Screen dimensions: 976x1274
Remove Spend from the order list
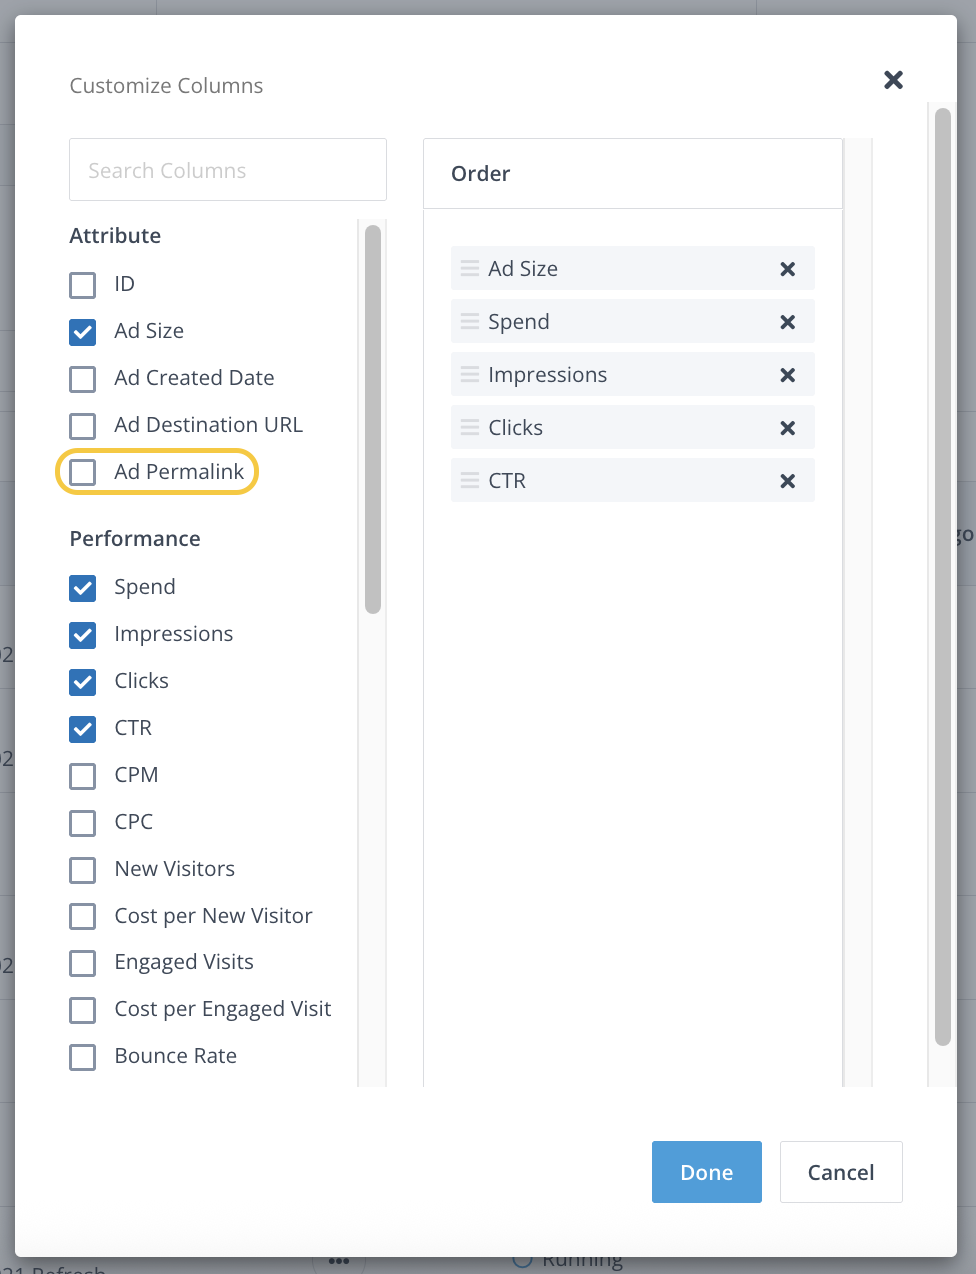787,322
